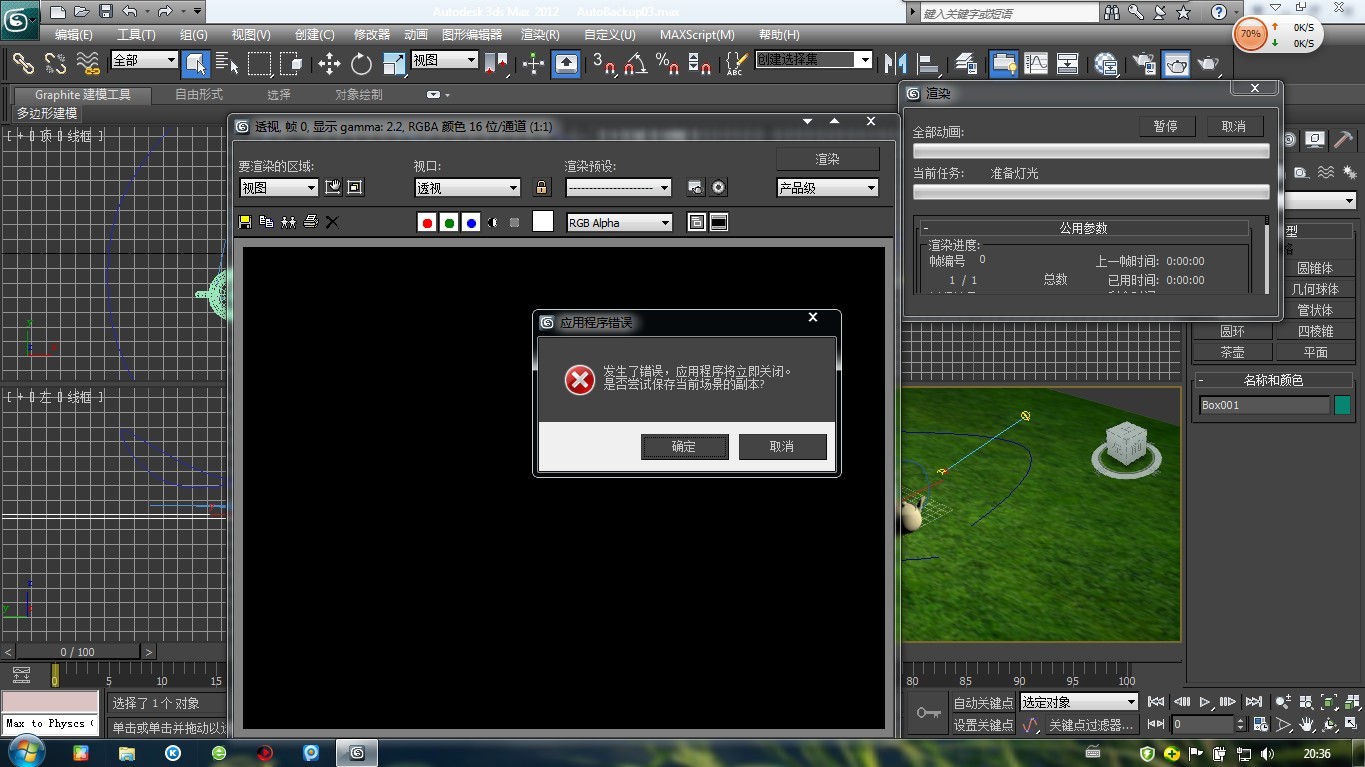
Task: Open the 产品级 render mode dropdown
Action: [x=828, y=188]
